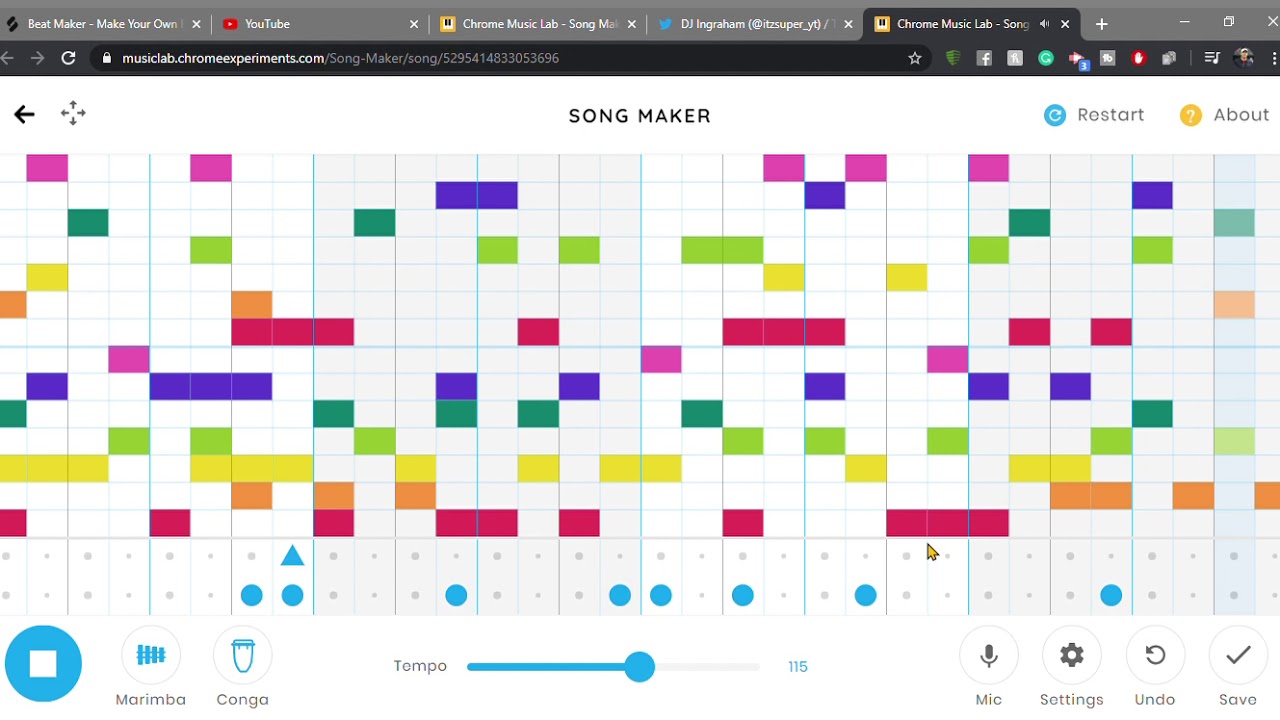The image size is (1280, 720).
Task: Stop playback with the square button
Action: tap(43, 664)
